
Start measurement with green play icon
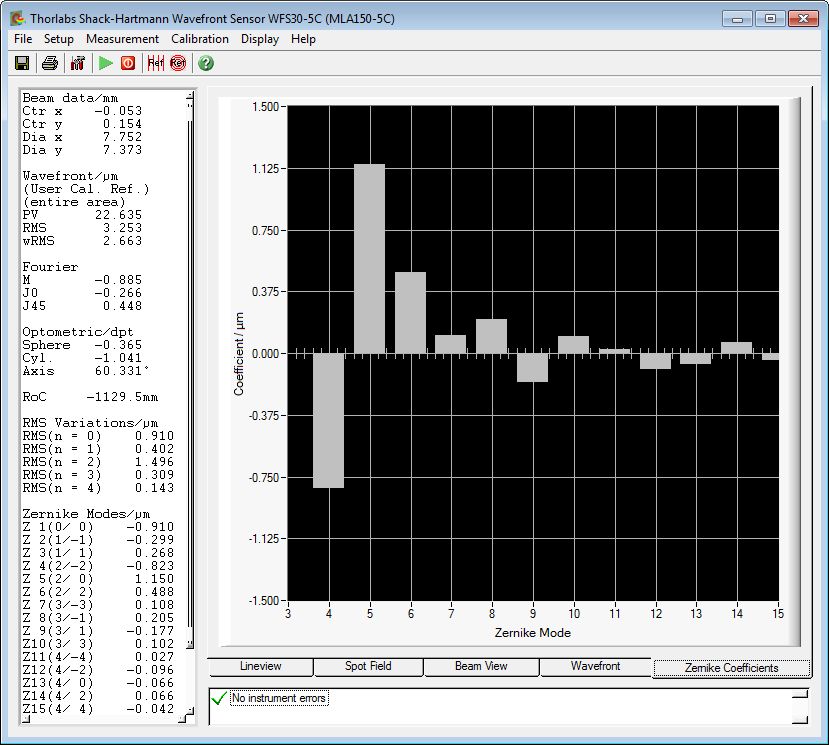[105, 63]
